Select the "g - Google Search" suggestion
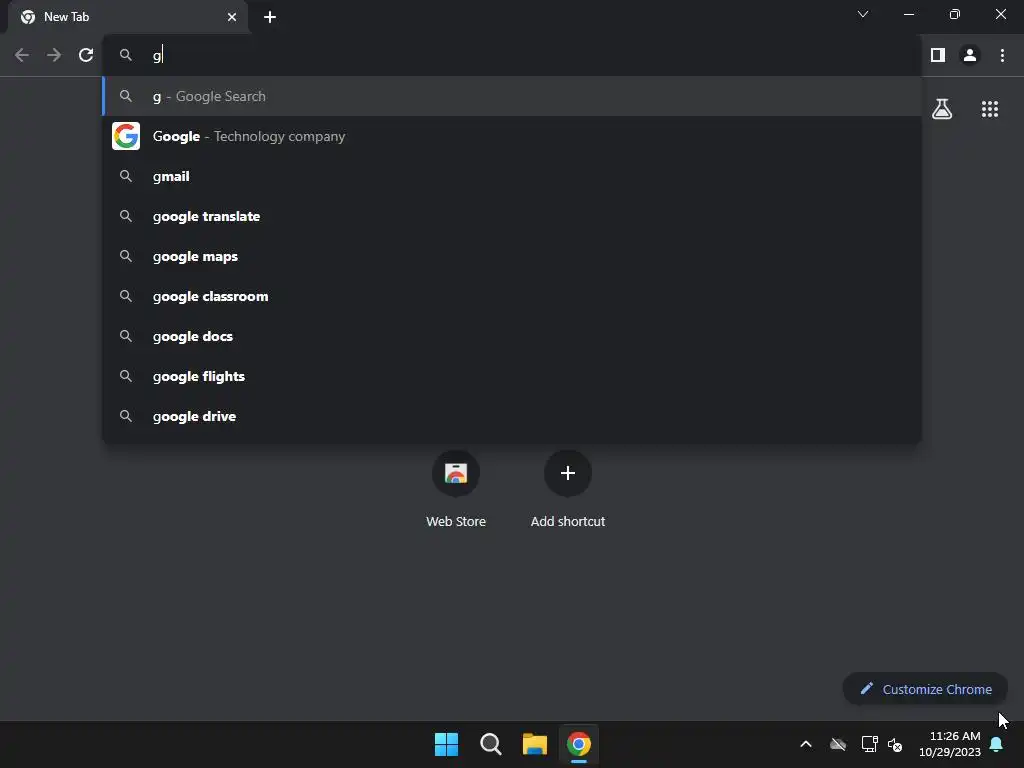Viewport: 1024px width, 768px height. (x=512, y=97)
